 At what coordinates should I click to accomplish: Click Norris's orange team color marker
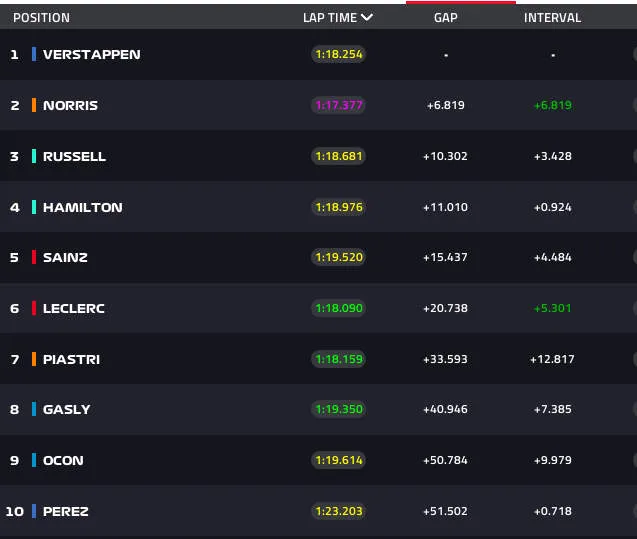coord(34,105)
